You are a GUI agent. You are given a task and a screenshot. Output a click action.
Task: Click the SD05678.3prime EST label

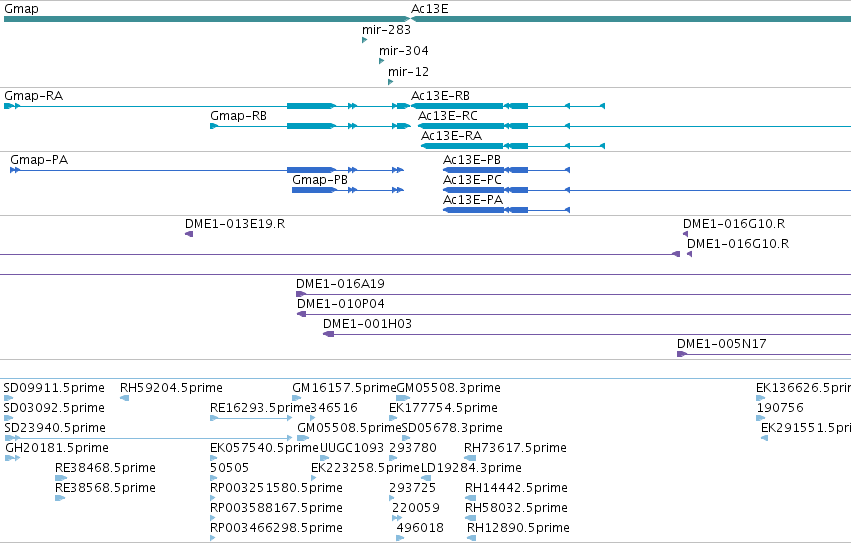452,428
